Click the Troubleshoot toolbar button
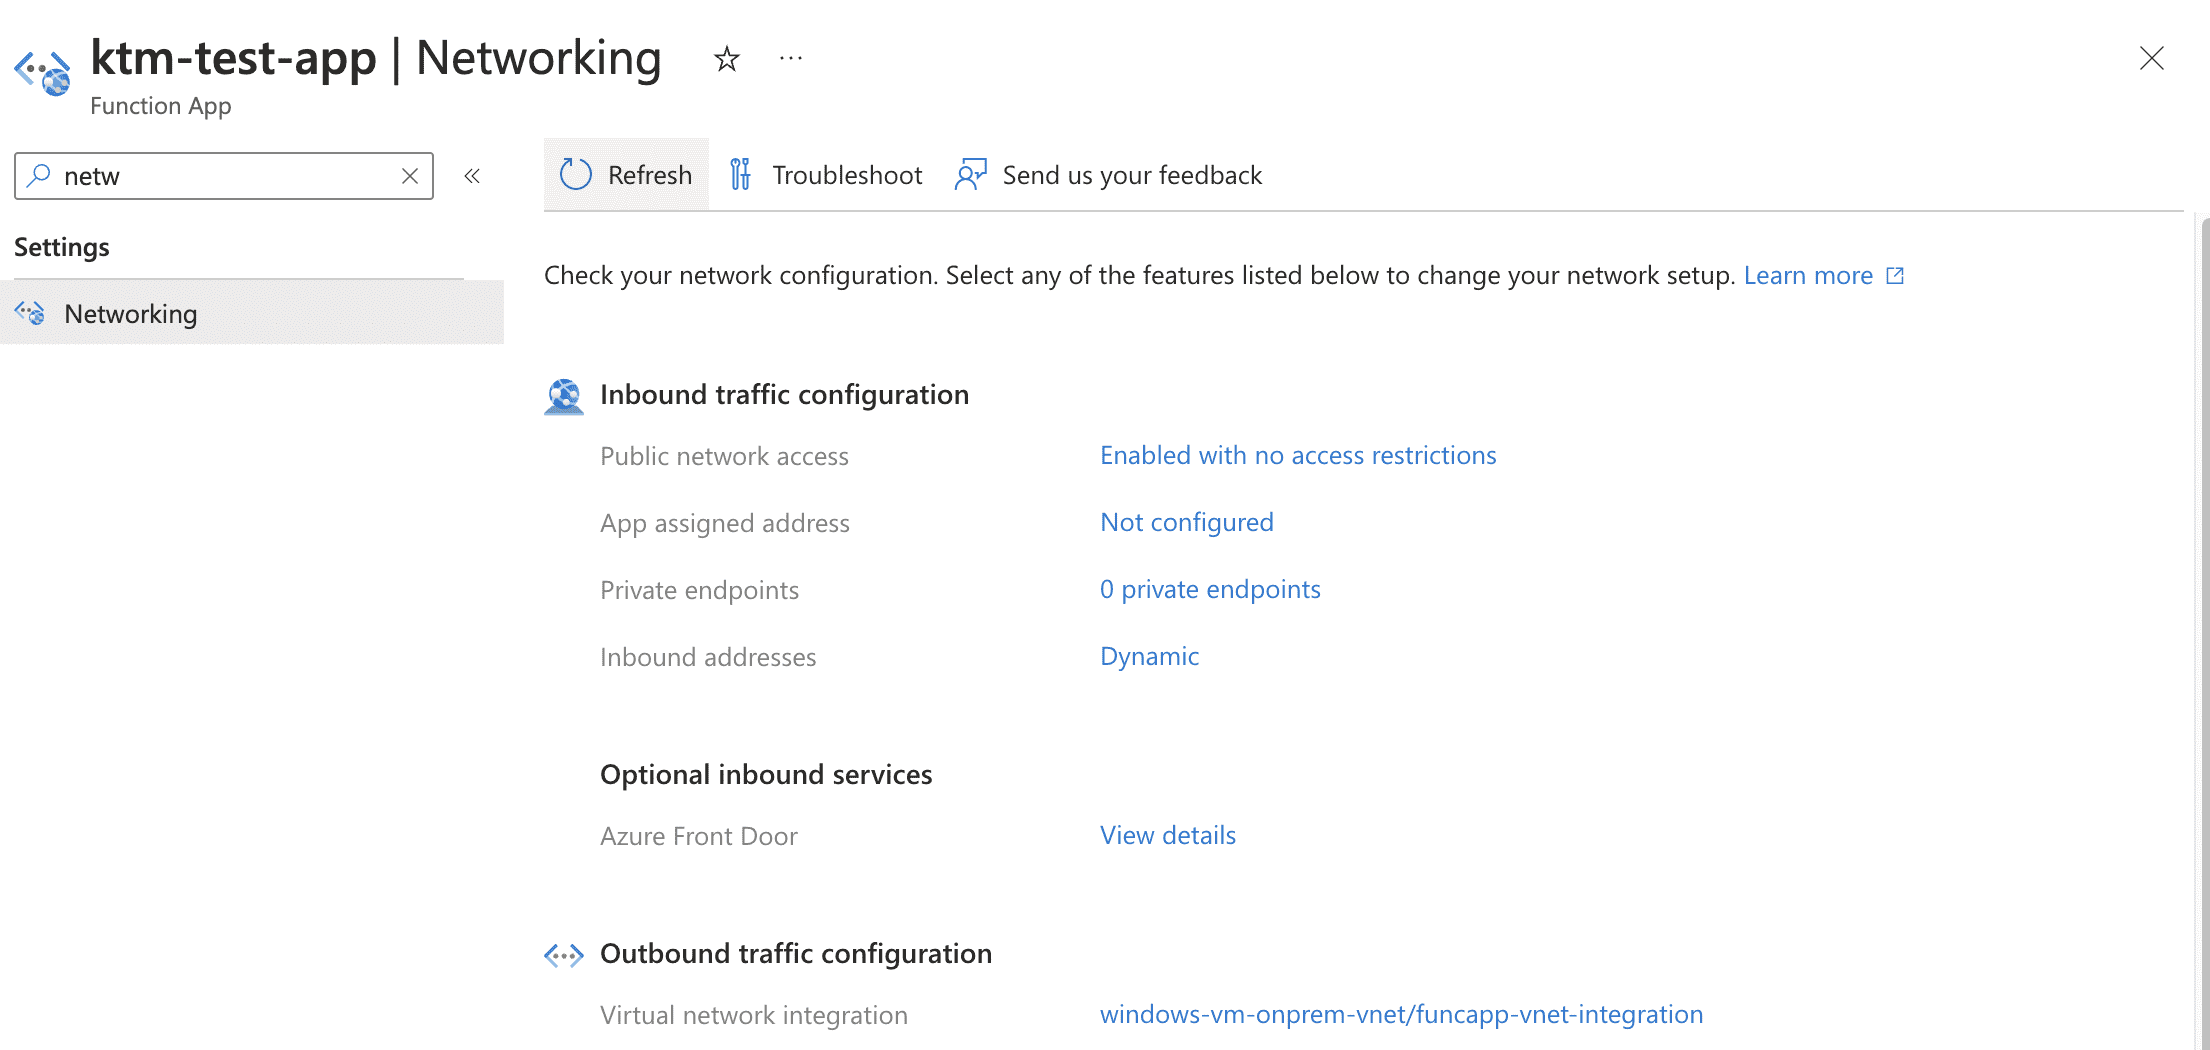This screenshot has height=1050, width=2210. click(x=826, y=175)
